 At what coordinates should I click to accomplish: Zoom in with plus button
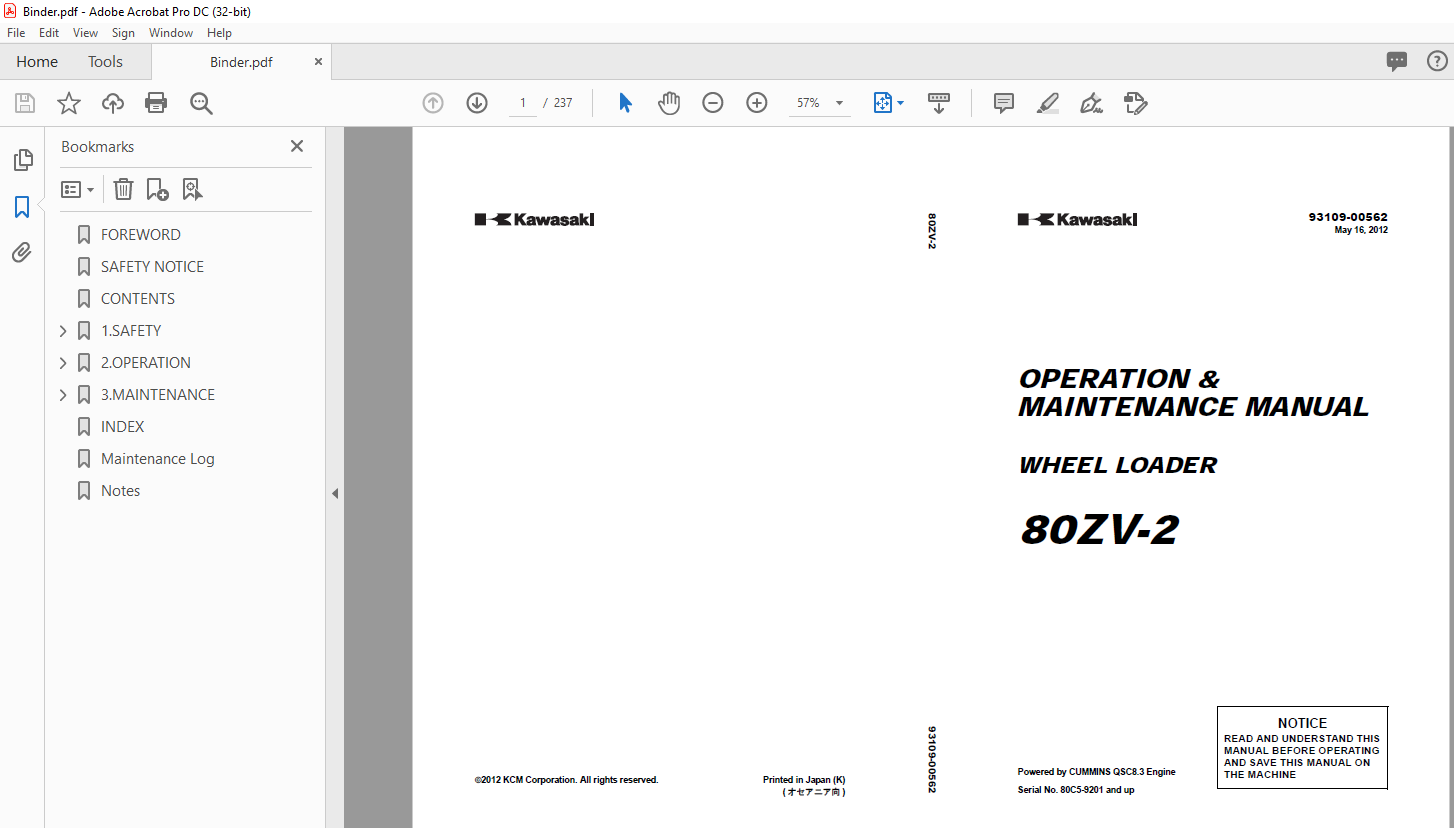click(x=757, y=103)
